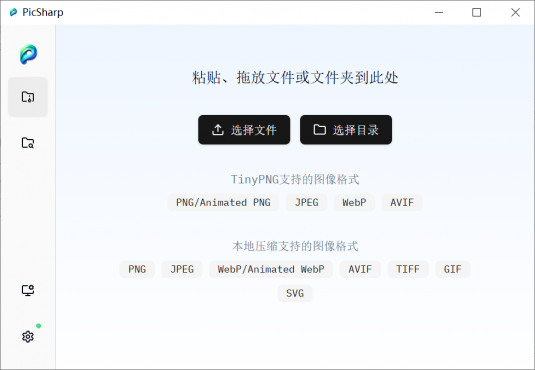The height and width of the screenshot is (370, 535).
Task: Click the JPEG tag under TinyPNG formats
Action: click(306, 202)
